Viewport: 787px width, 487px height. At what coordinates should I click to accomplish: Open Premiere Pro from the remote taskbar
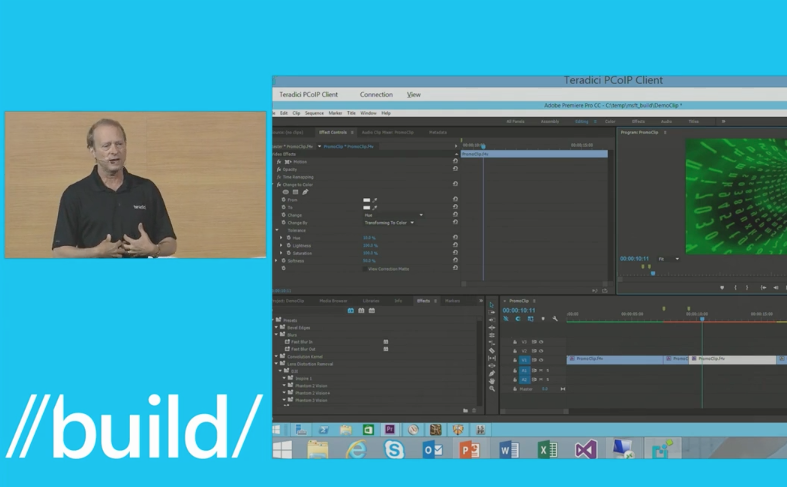click(x=389, y=429)
